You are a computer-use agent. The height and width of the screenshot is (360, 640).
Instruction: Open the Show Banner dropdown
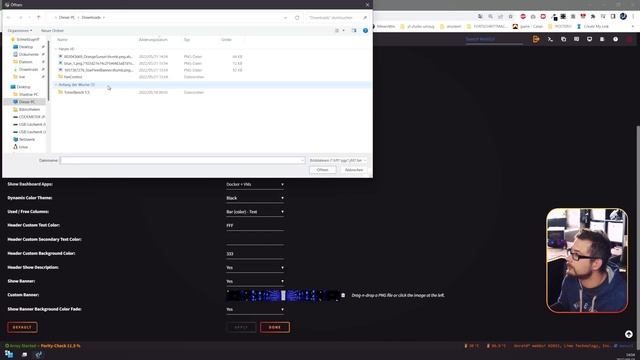point(255,281)
